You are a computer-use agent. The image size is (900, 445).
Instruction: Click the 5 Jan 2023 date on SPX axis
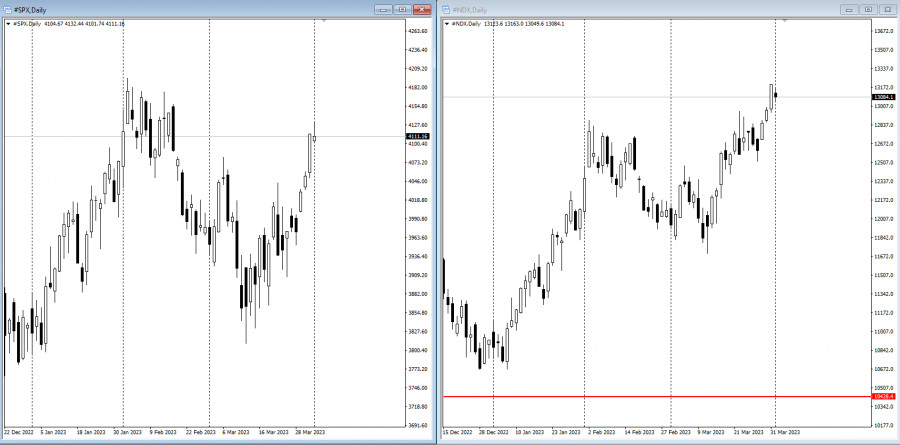click(x=53, y=432)
